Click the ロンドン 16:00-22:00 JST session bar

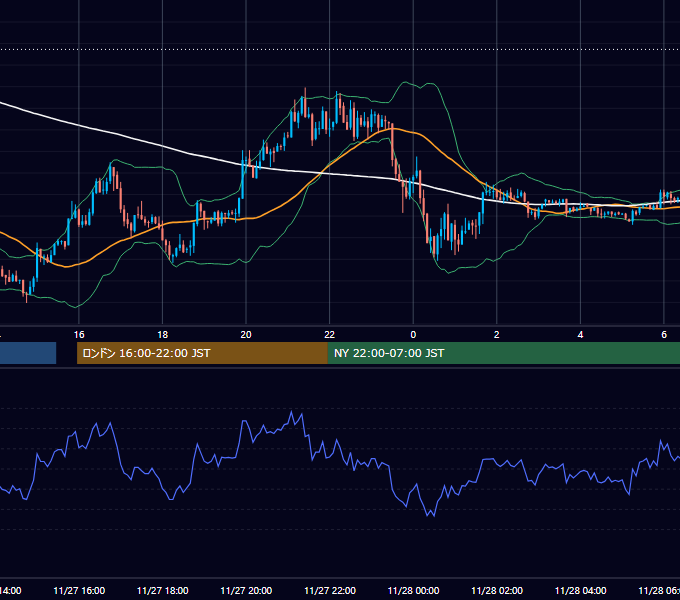[x=202, y=353]
